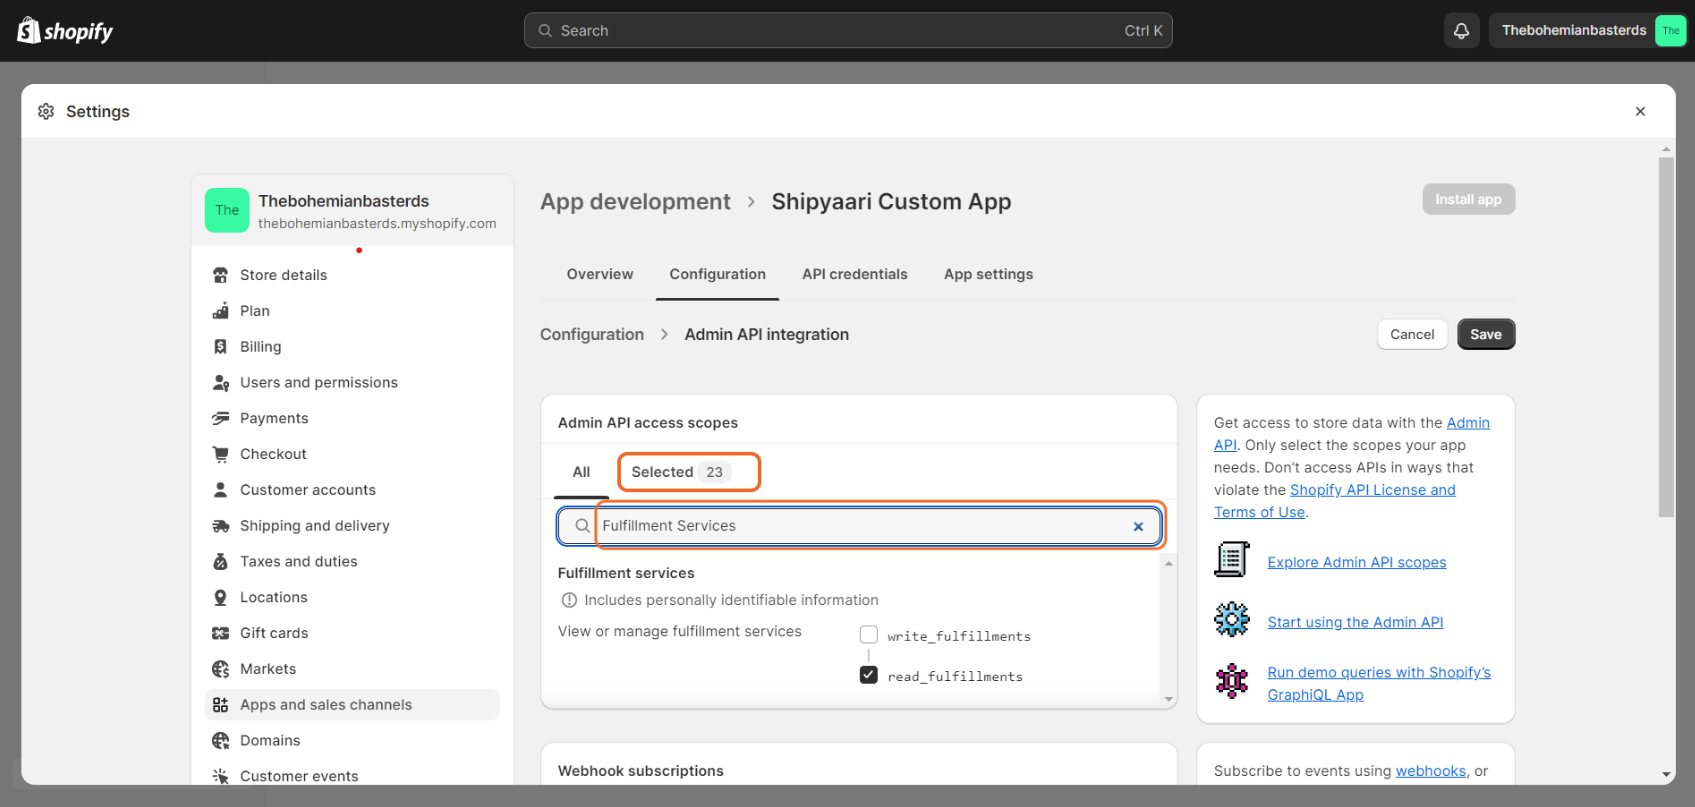This screenshot has height=807, width=1695.
Task: Click the Install app button
Action: click(x=1468, y=199)
